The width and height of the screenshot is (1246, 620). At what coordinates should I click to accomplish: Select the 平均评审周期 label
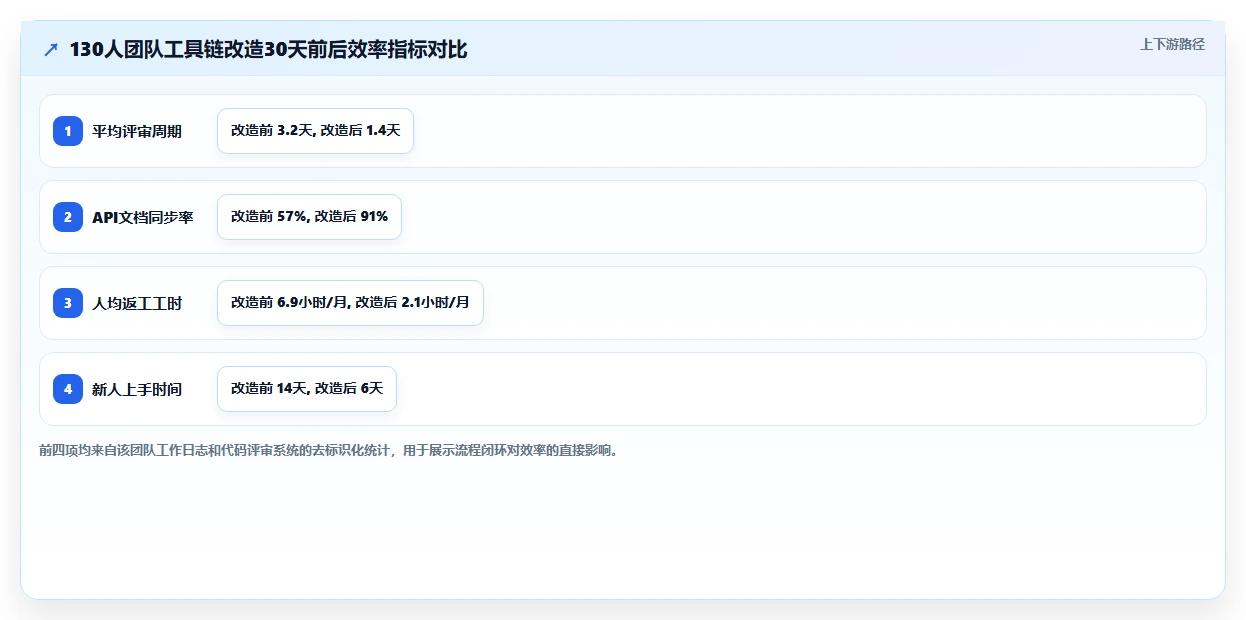137,131
